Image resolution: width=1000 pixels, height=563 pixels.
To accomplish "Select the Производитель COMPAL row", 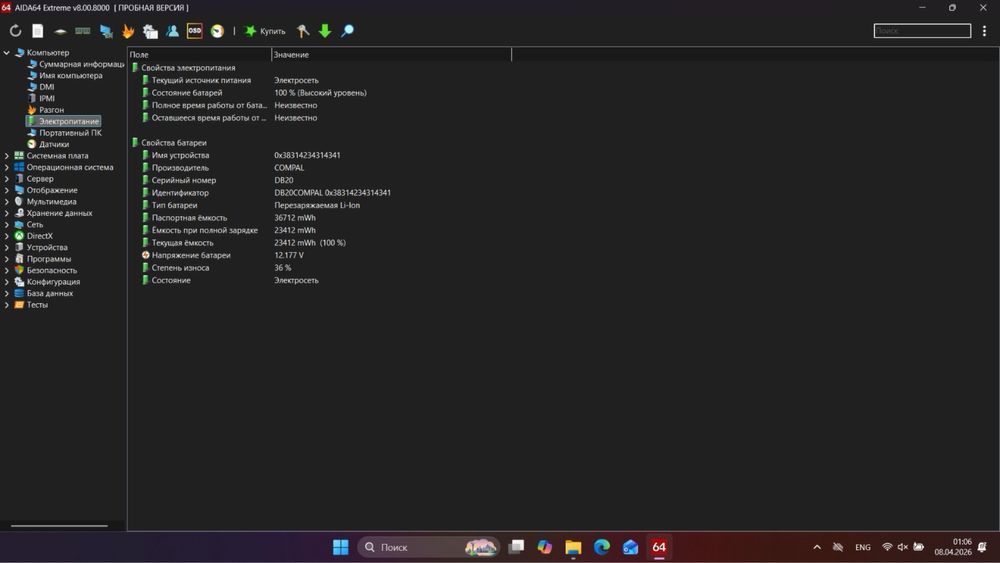I will [x=223, y=168].
